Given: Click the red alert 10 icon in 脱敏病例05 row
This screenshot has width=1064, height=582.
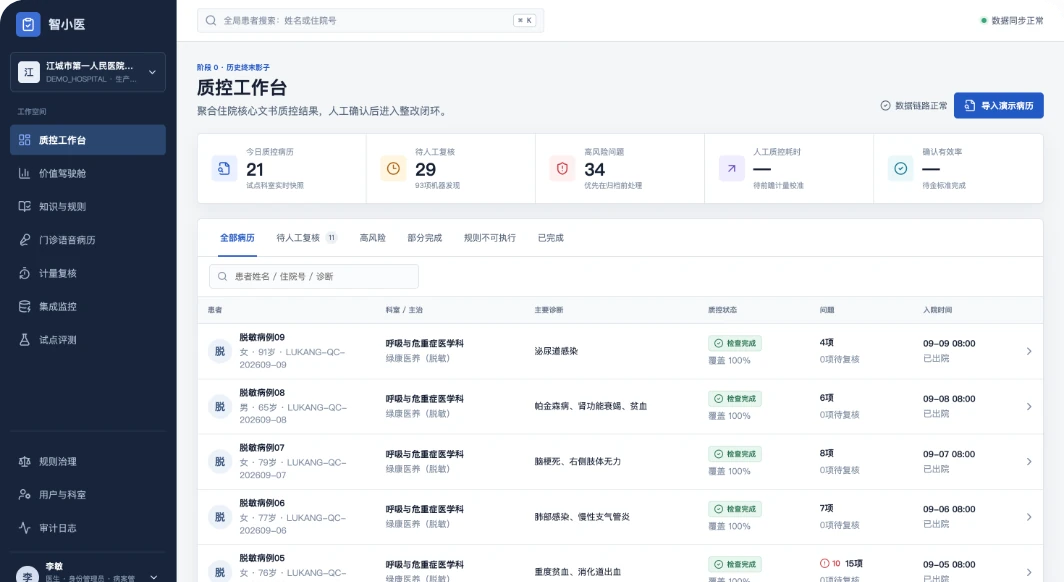Looking at the screenshot, I should pos(824,563).
